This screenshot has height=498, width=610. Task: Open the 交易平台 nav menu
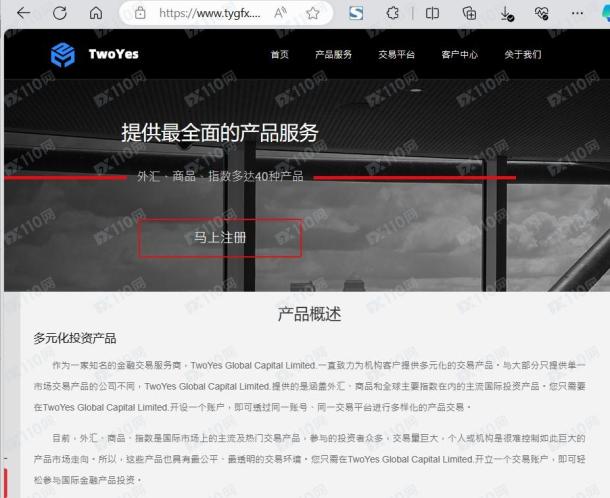(396, 54)
